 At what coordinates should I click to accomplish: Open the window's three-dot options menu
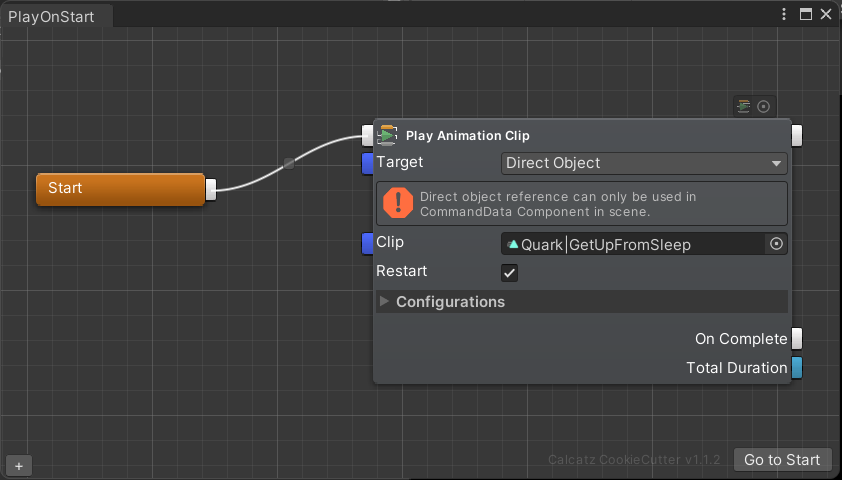(784, 14)
